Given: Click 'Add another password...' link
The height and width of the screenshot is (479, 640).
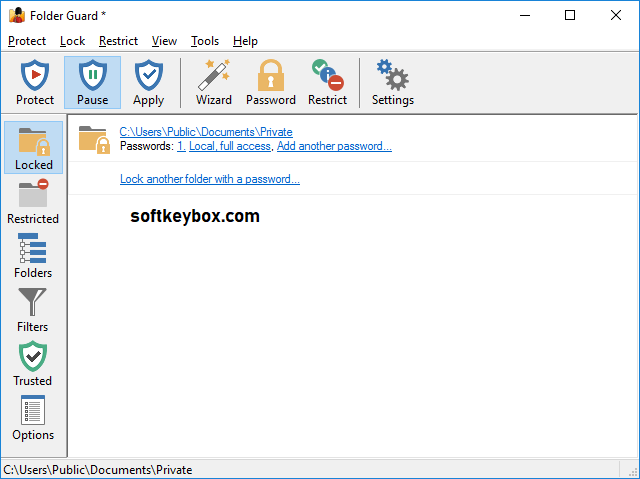Looking at the screenshot, I should (334, 146).
